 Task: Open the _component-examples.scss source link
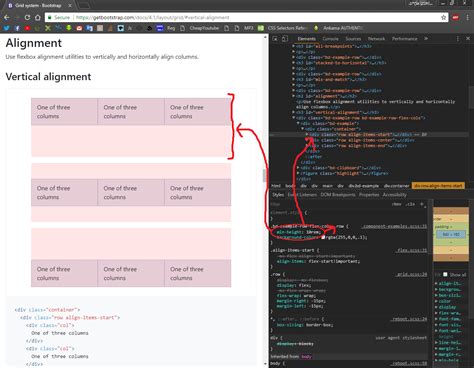[394, 226]
